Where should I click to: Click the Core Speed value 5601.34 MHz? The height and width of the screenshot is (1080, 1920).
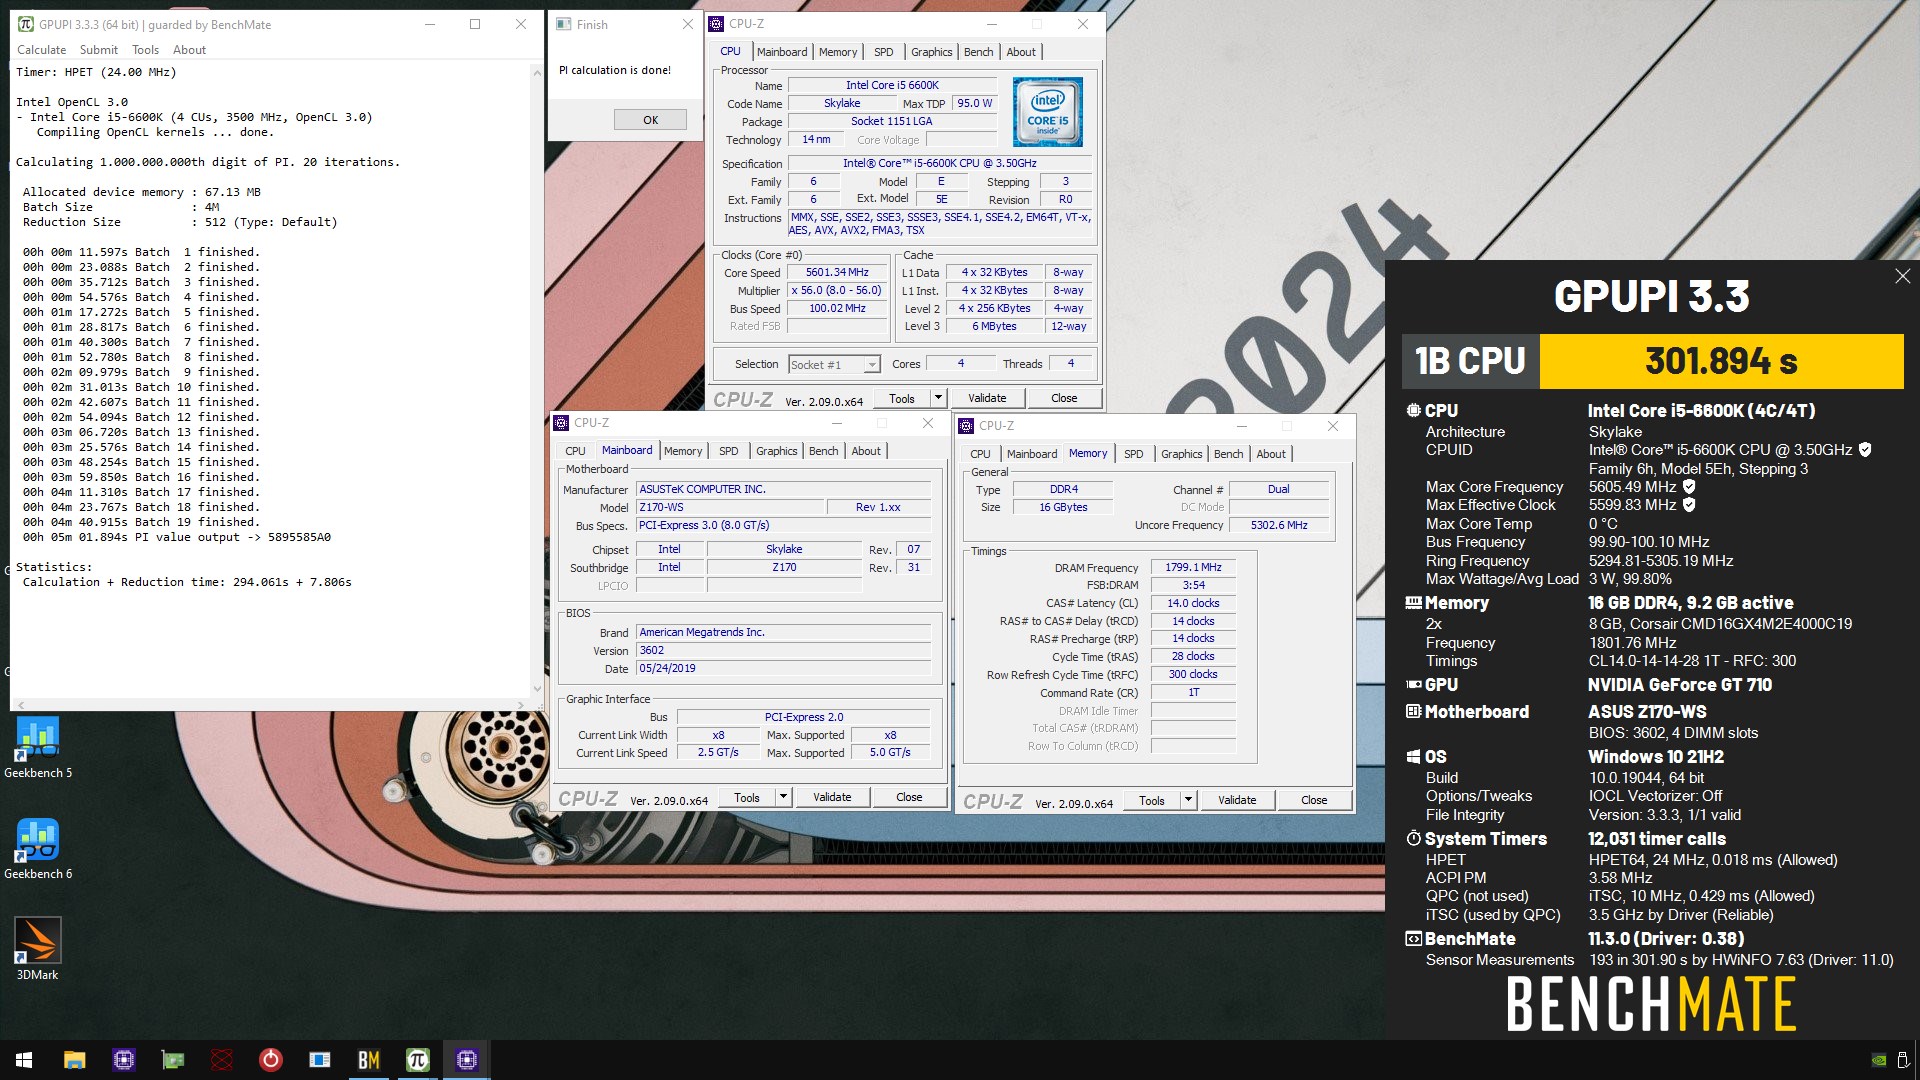[837, 273]
